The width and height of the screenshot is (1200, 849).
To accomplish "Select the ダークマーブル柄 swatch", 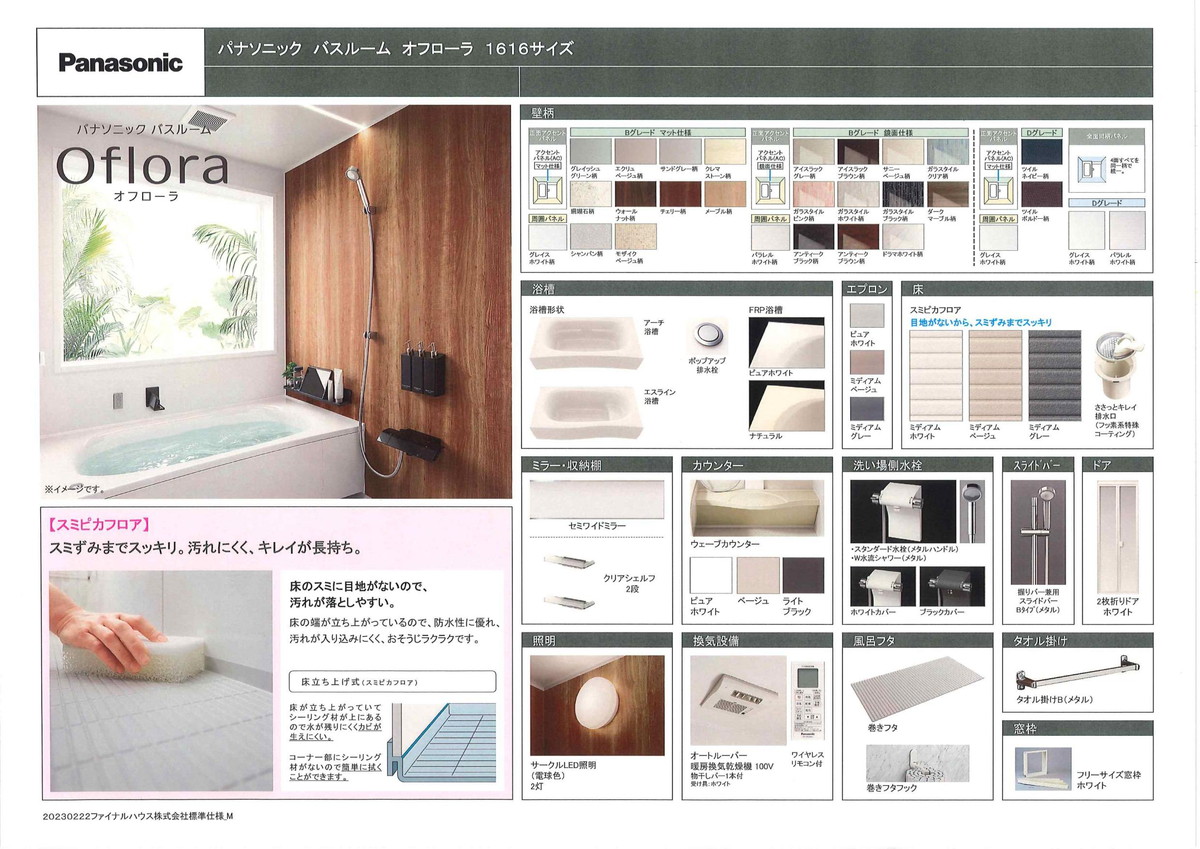I will point(947,193).
